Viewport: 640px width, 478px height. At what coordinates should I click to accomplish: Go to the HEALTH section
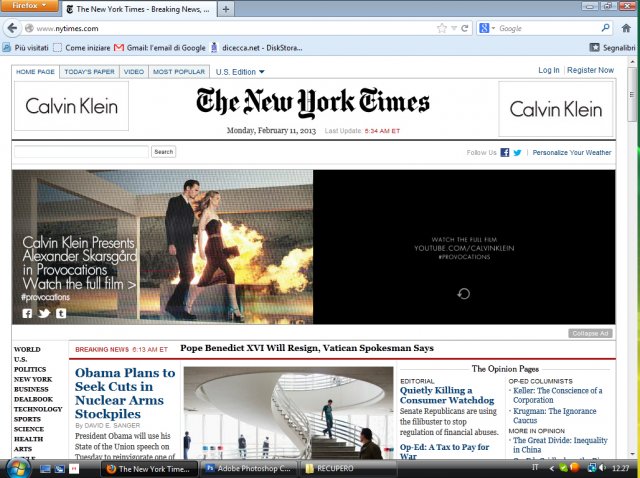point(28,439)
